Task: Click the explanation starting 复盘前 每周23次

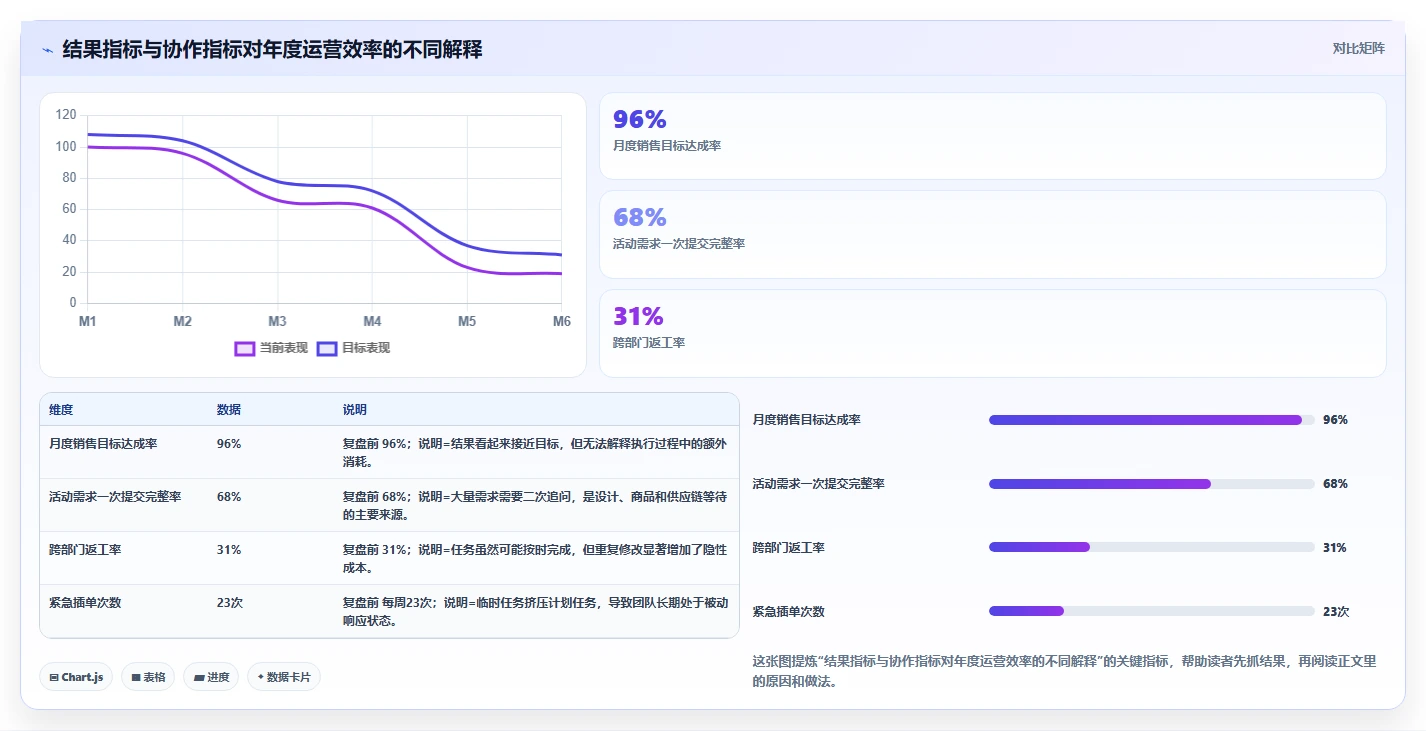Action: (535, 611)
